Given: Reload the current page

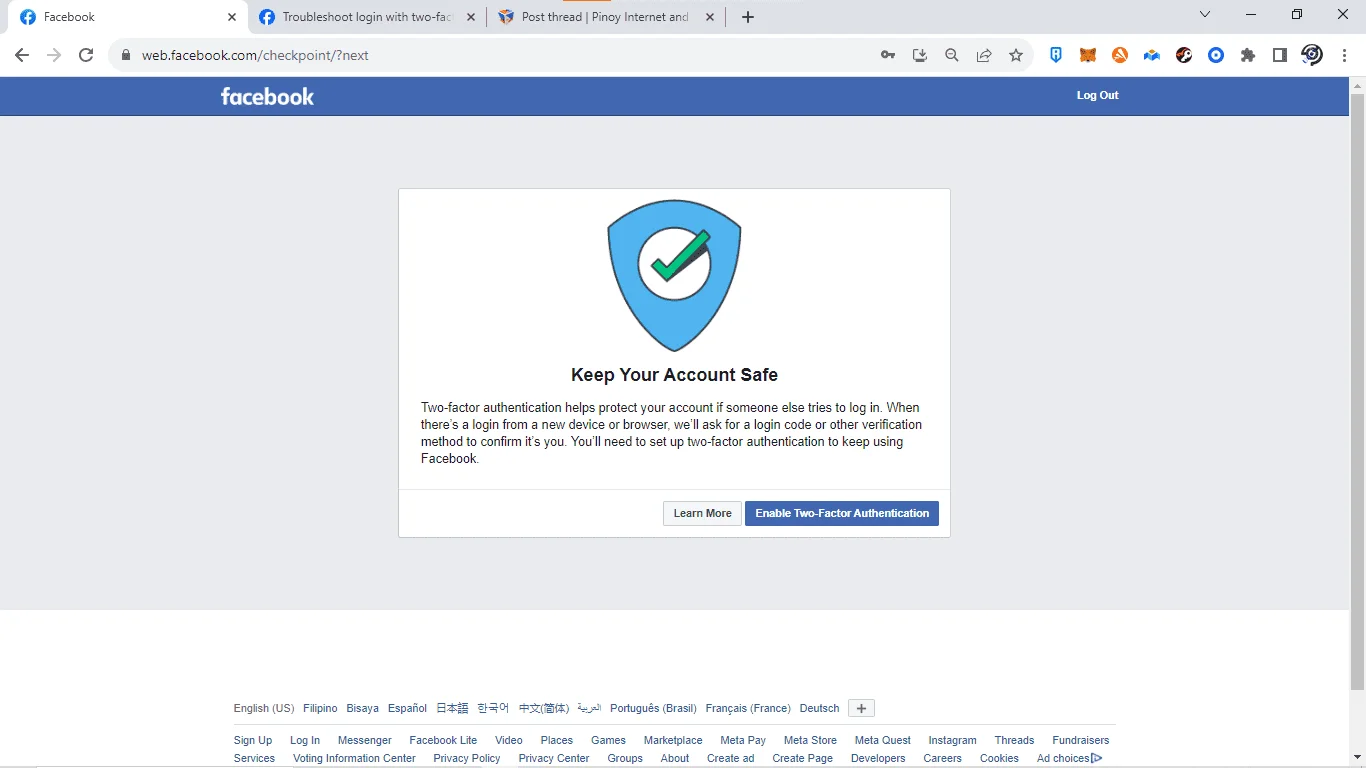Looking at the screenshot, I should click(86, 55).
